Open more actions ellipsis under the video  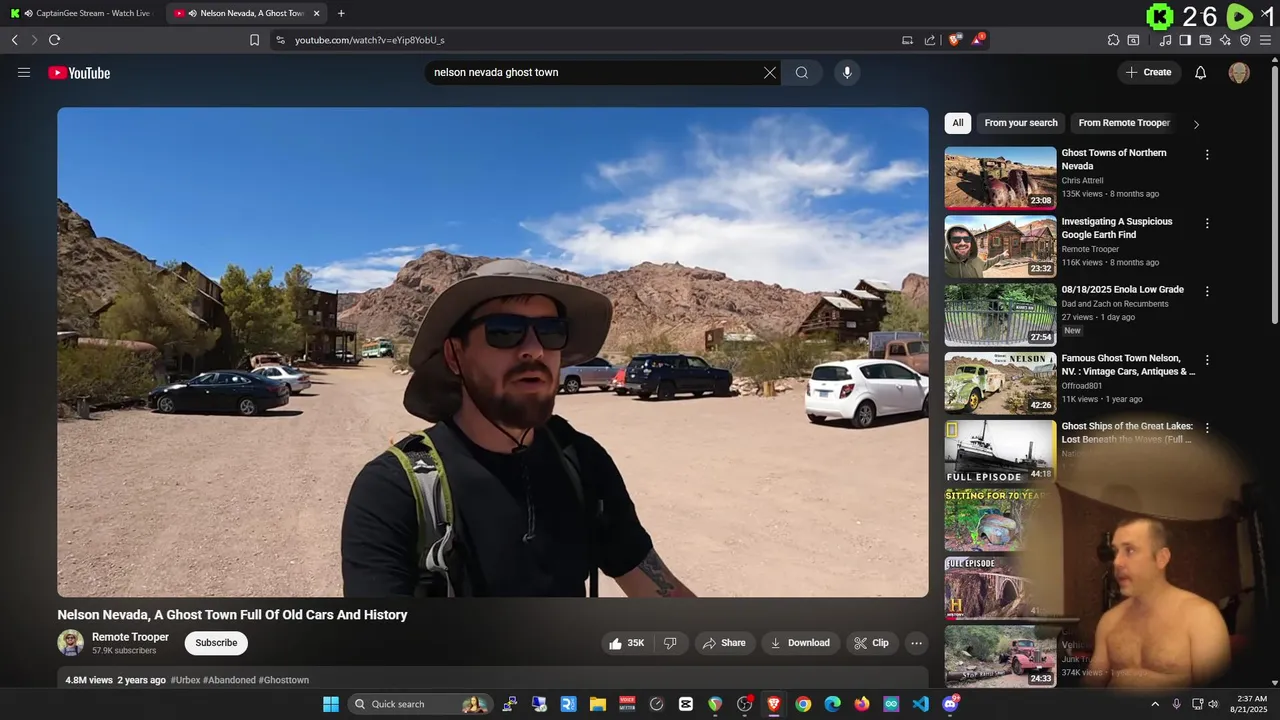(x=916, y=643)
